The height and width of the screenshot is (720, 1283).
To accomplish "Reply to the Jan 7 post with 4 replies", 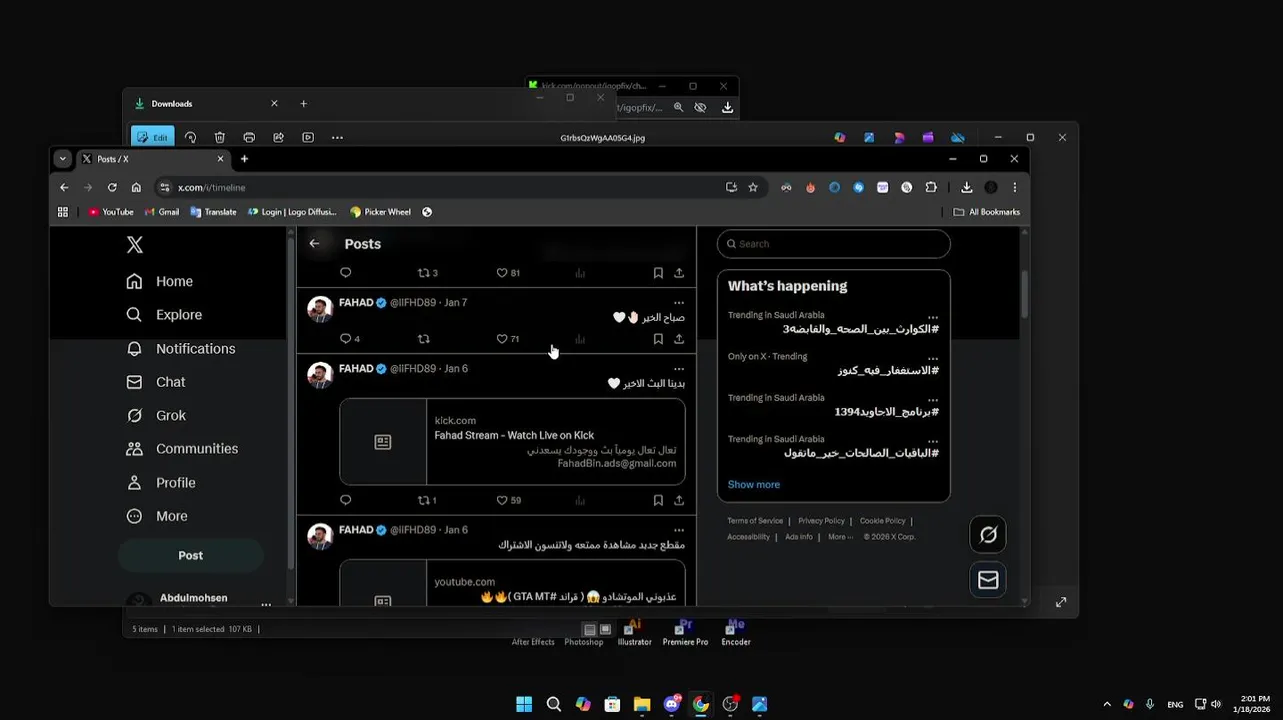I will coord(349,339).
